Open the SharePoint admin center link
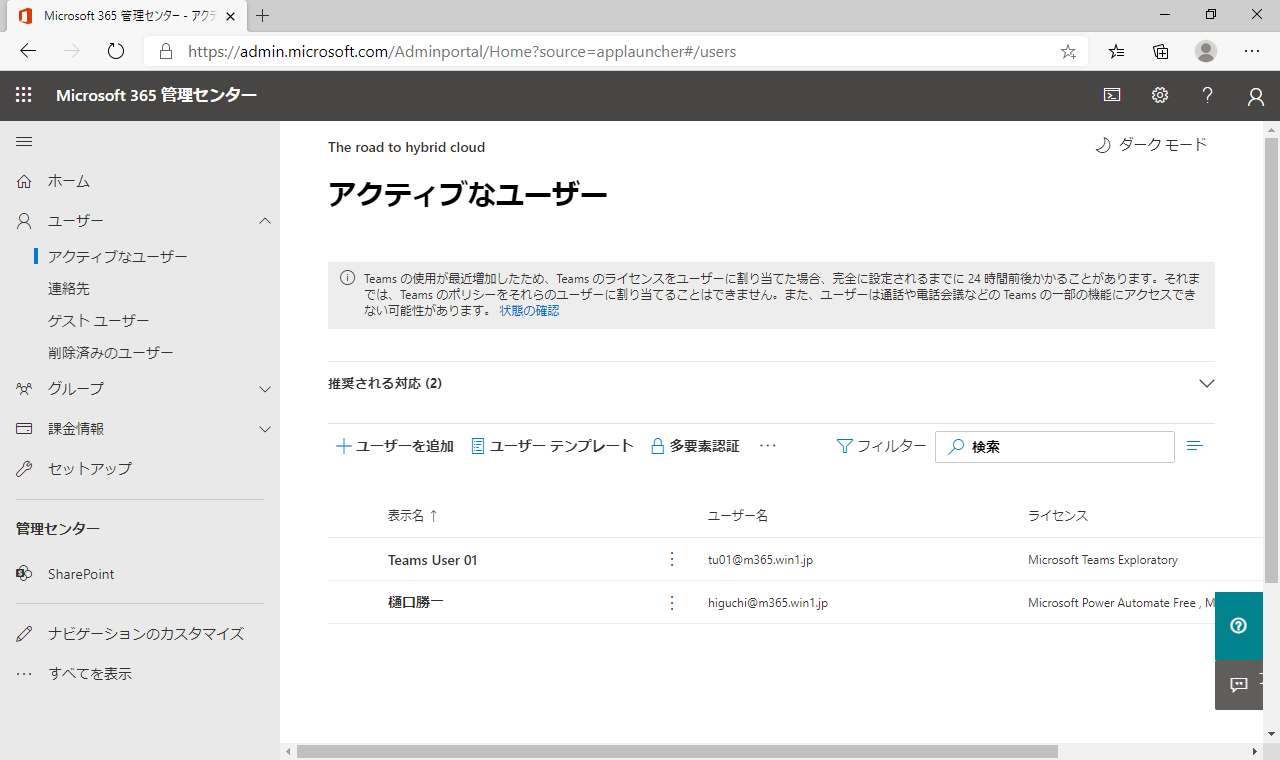The image size is (1280, 760). click(x=81, y=574)
